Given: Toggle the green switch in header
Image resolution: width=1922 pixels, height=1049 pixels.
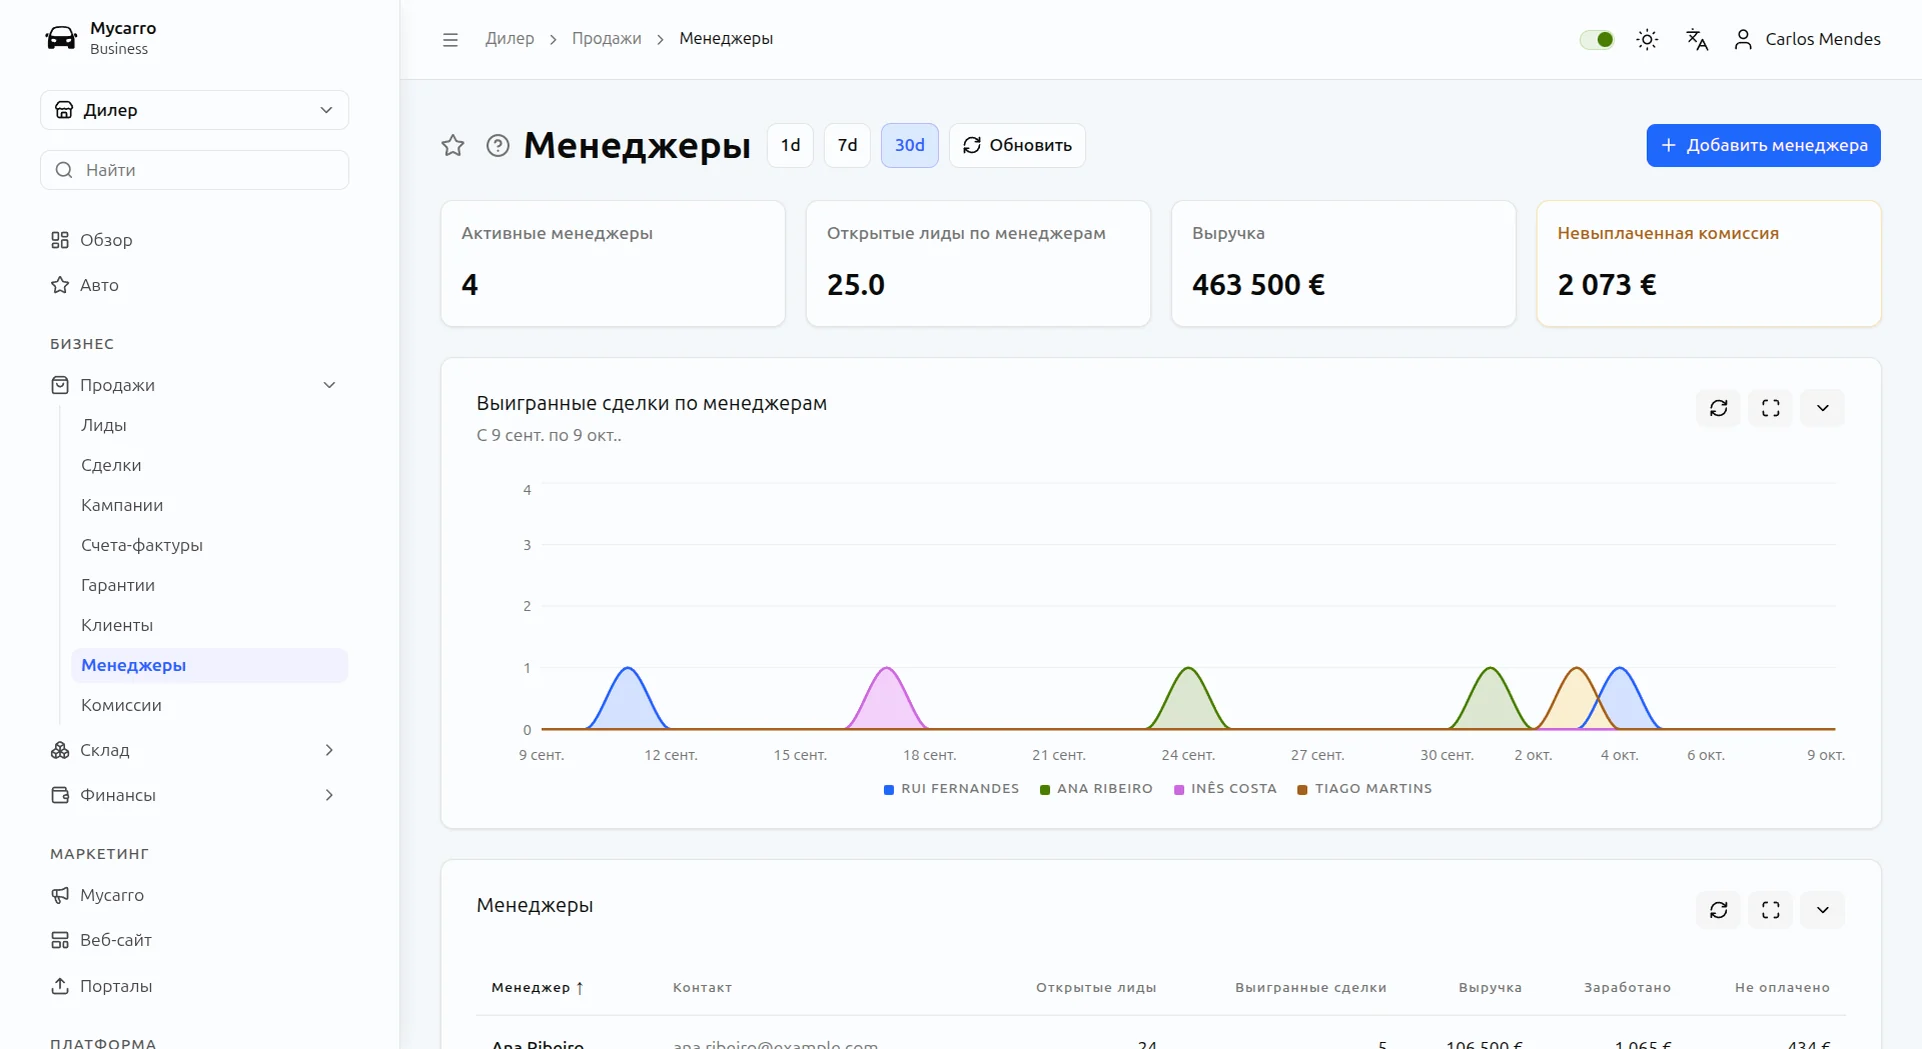Looking at the screenshot, I should point(1597,40).
